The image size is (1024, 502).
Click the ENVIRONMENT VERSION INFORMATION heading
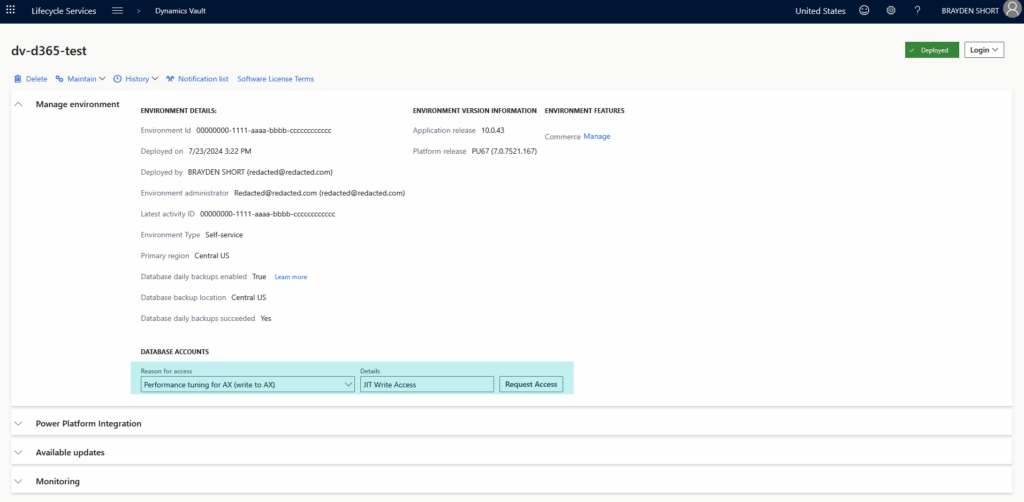tap(475, 111)
